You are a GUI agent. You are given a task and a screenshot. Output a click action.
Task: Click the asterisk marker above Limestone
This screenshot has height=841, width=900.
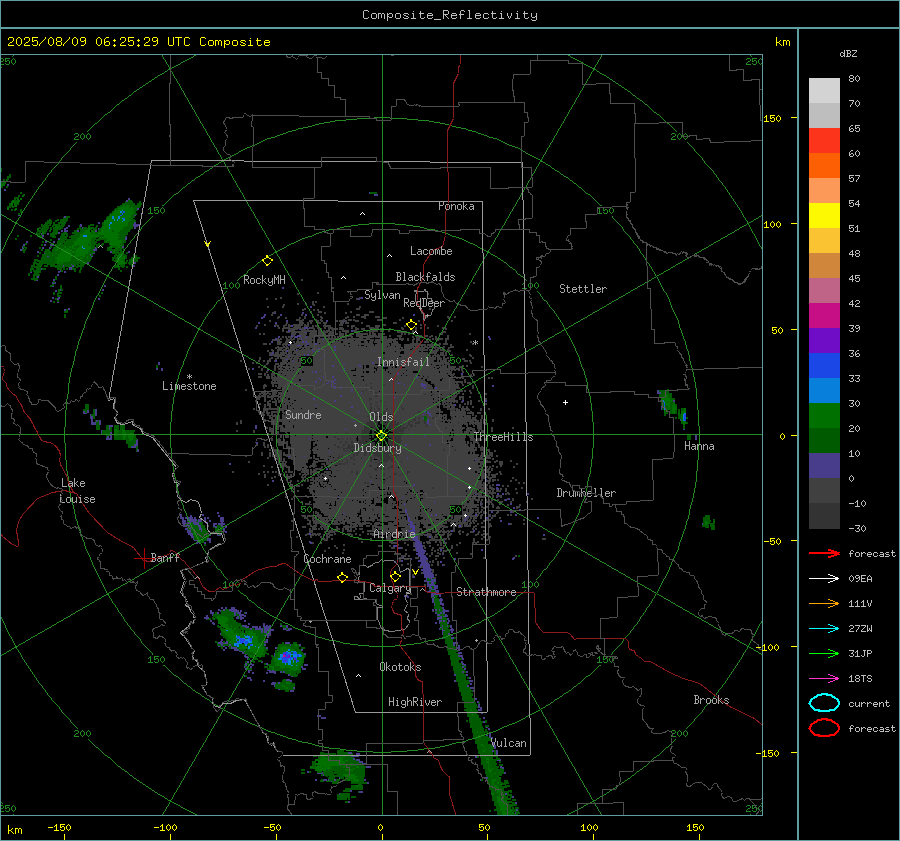pyautogui.click(x=189, y=377)
